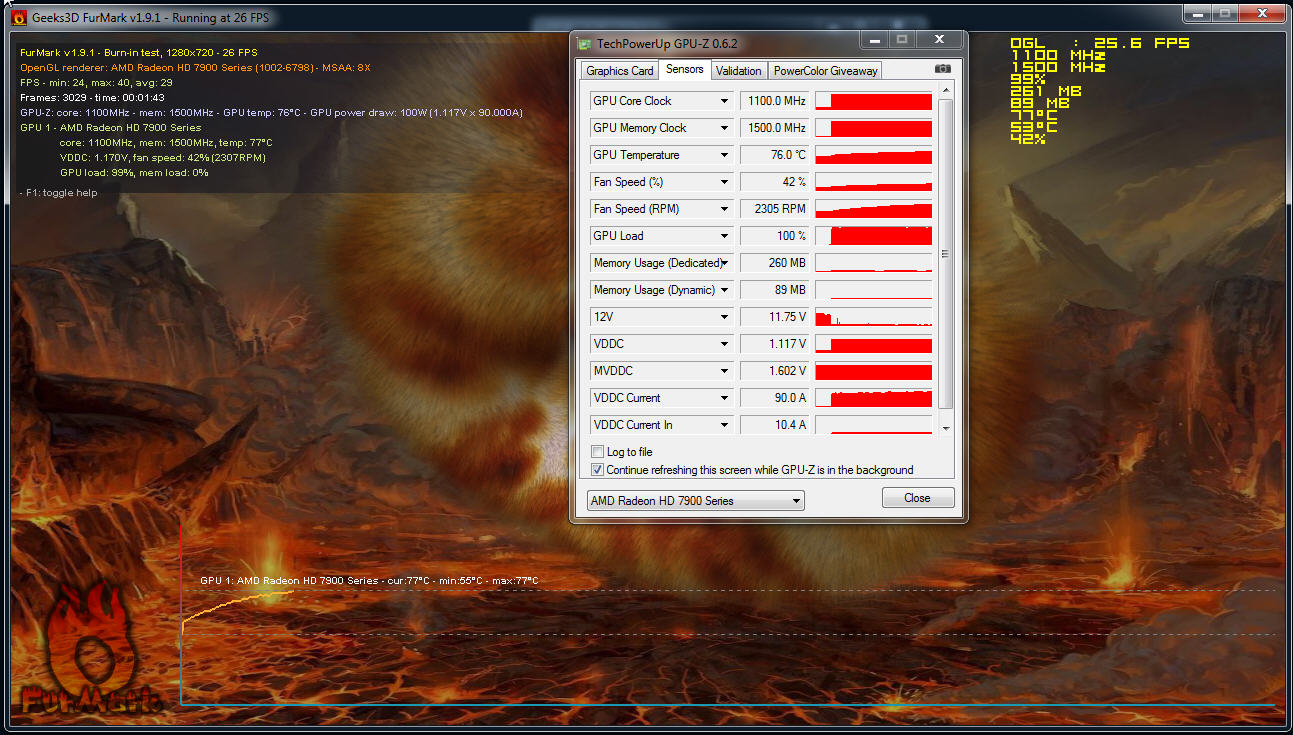Click the VDDC Current value 90.0 A
1293x735 pixels.
click(775, 398)
